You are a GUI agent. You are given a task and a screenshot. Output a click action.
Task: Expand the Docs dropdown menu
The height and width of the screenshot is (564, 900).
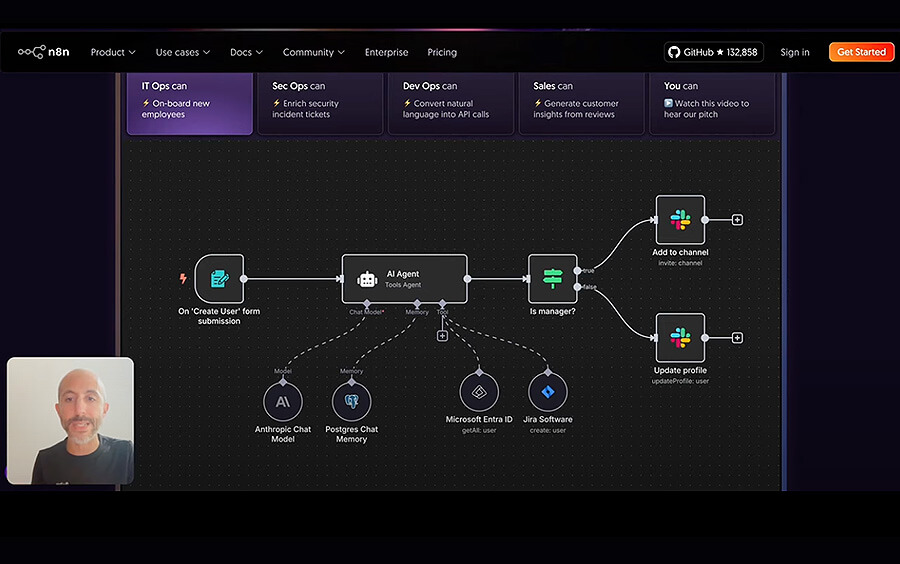tap(246, 52)
